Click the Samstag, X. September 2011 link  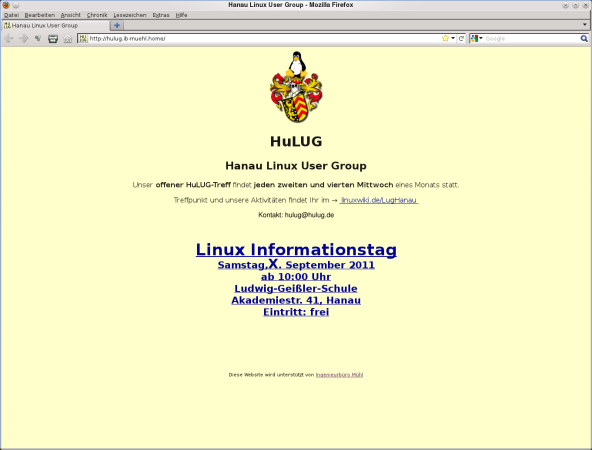click(296, 264)
